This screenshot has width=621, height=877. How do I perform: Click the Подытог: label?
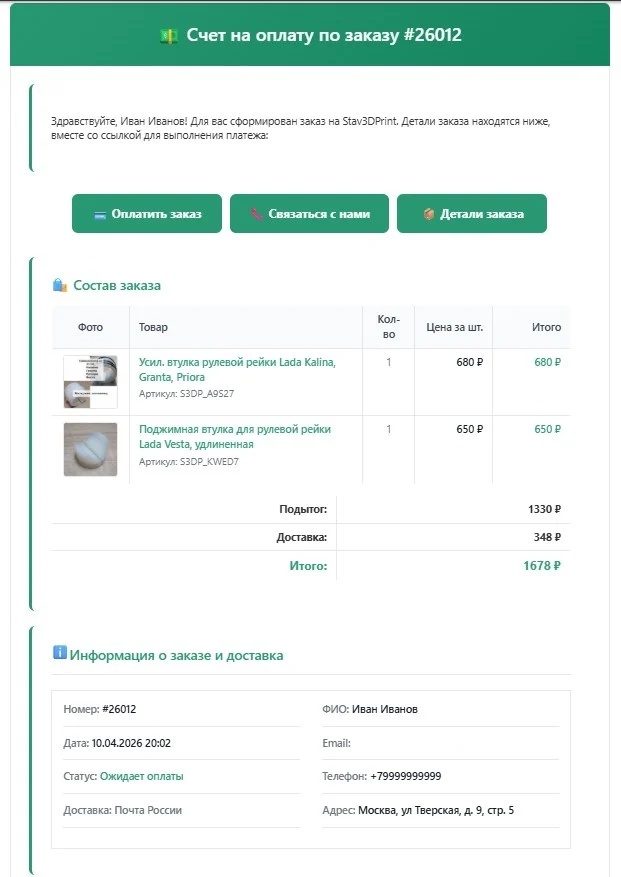coord(303,509)
